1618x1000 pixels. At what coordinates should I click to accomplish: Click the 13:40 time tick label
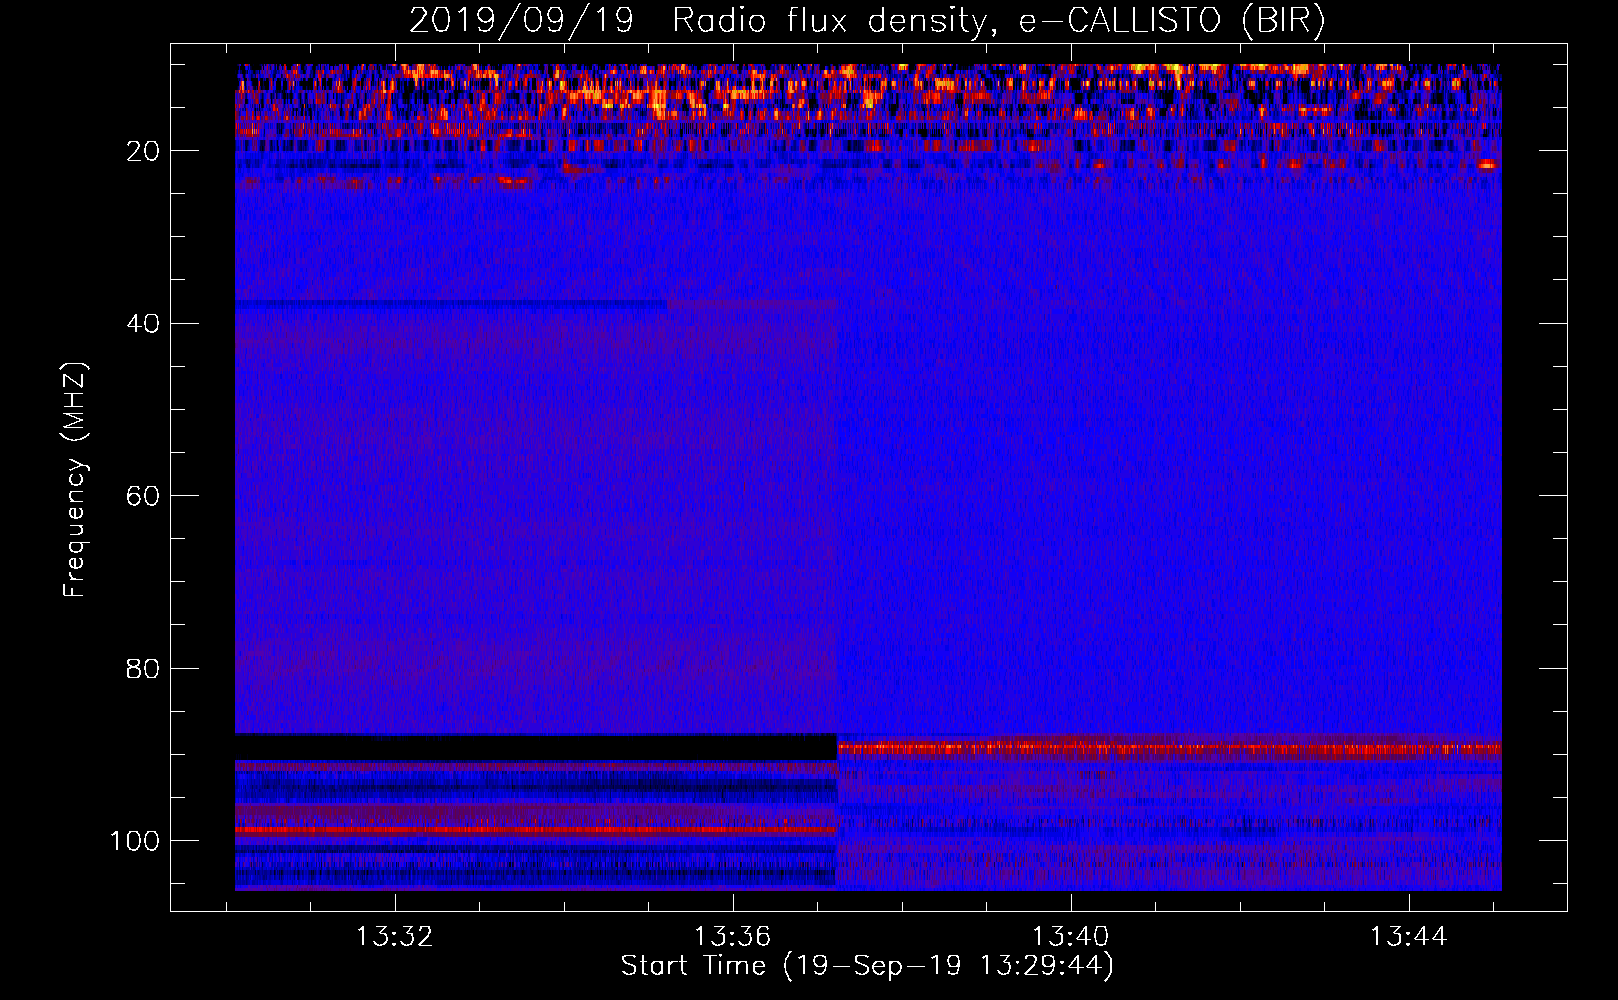click(x=1071, y=937)
